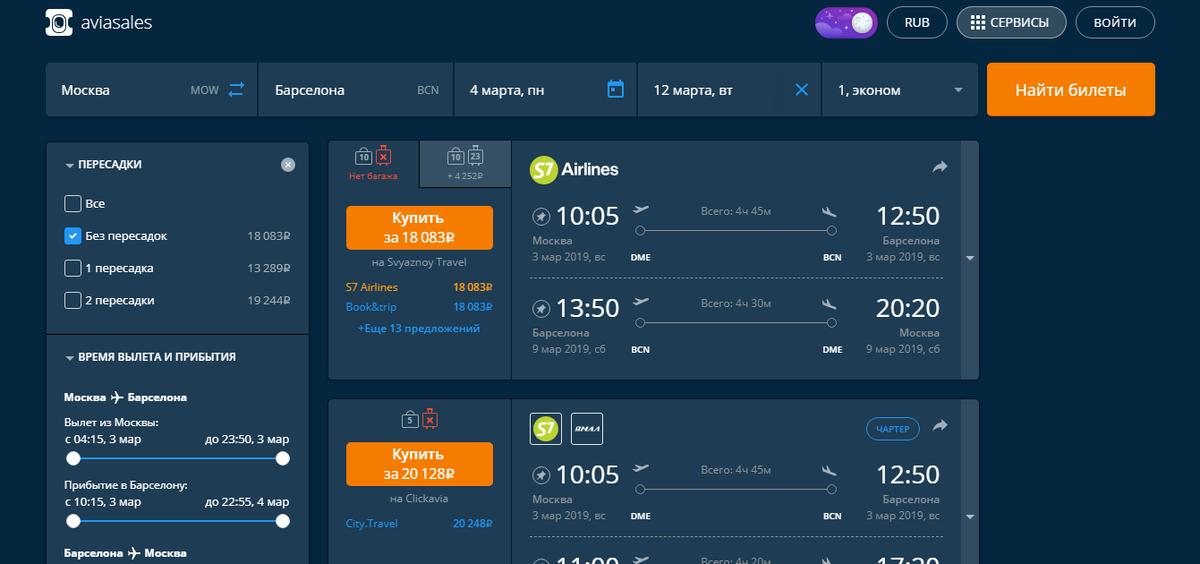Image resolution: width=1200 pixels, height=564 pixels.
Task: Open the RUB currency selector
Action: point(917,22)
